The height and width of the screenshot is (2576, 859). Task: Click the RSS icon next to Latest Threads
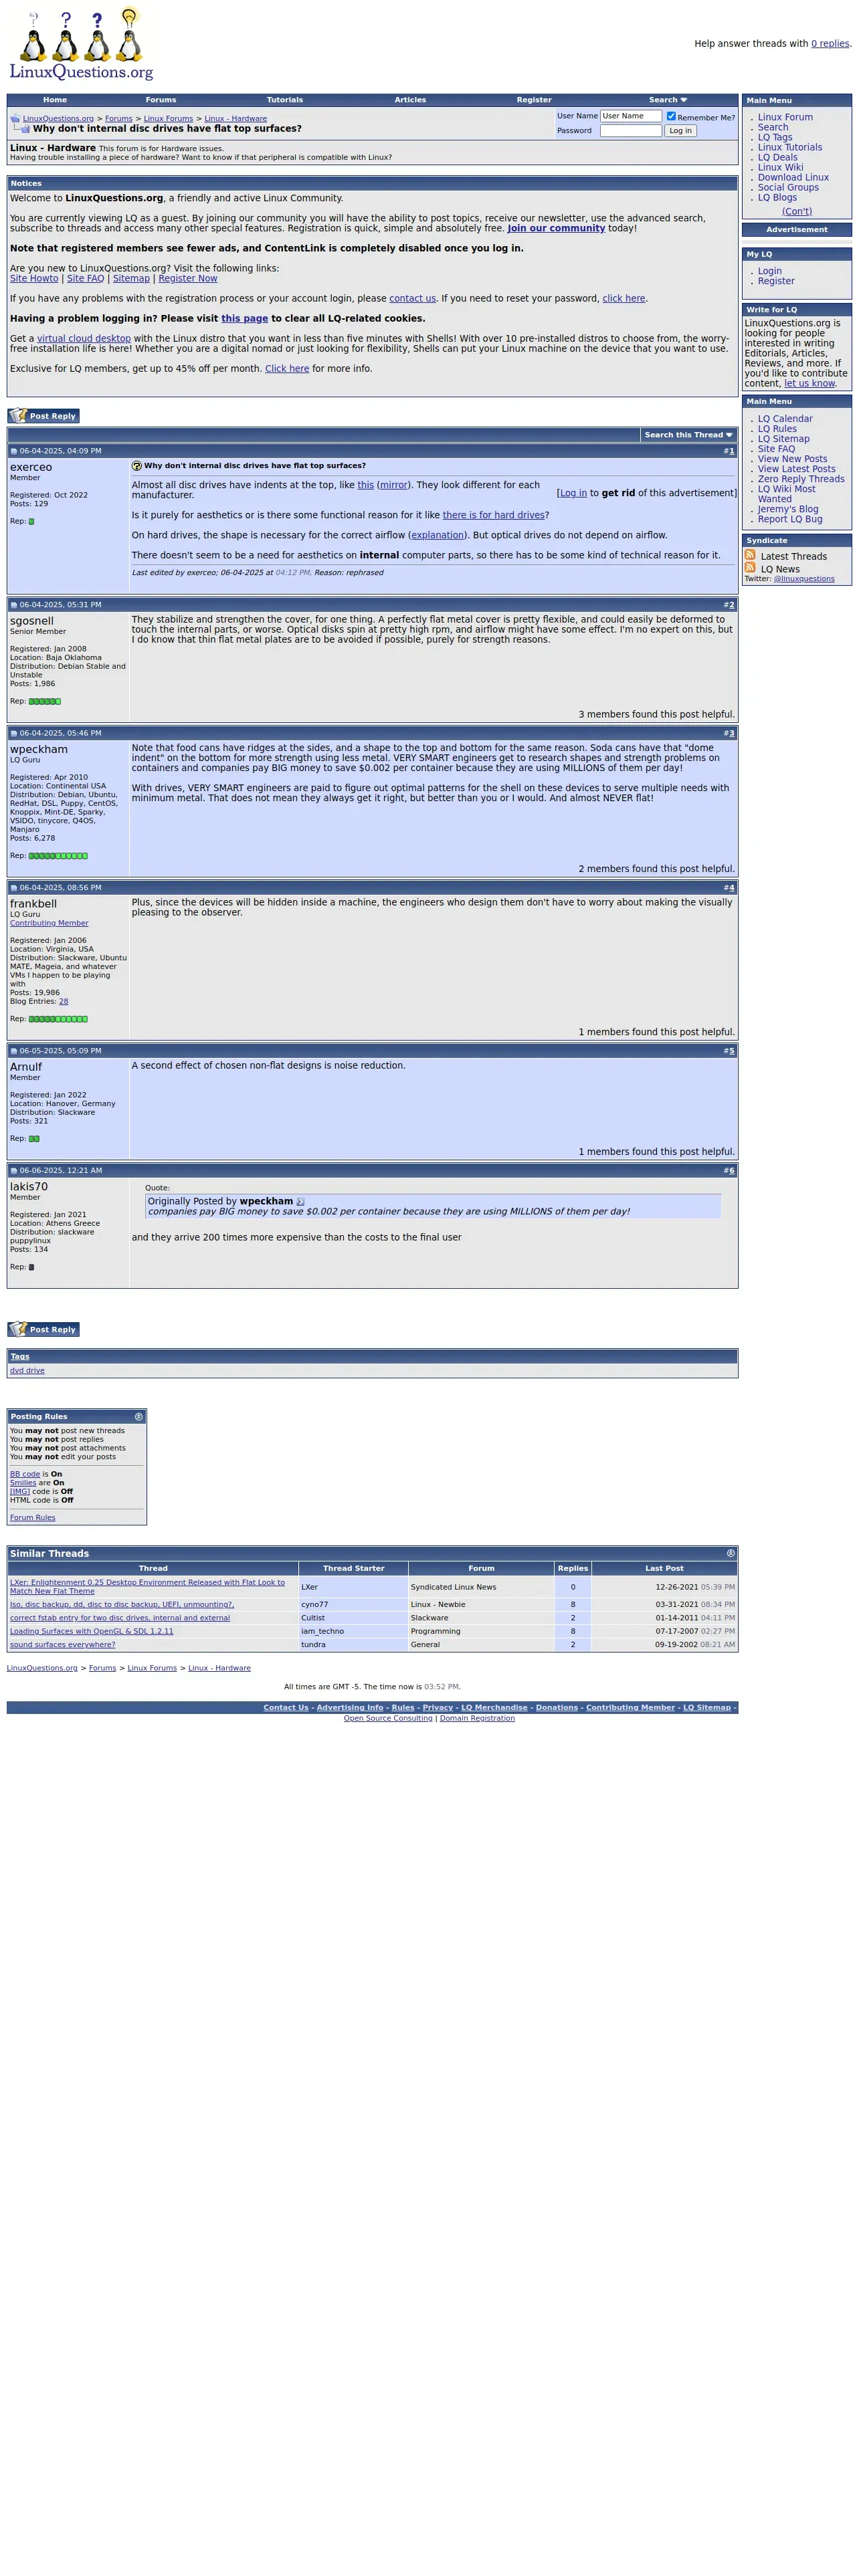point(750,555)
